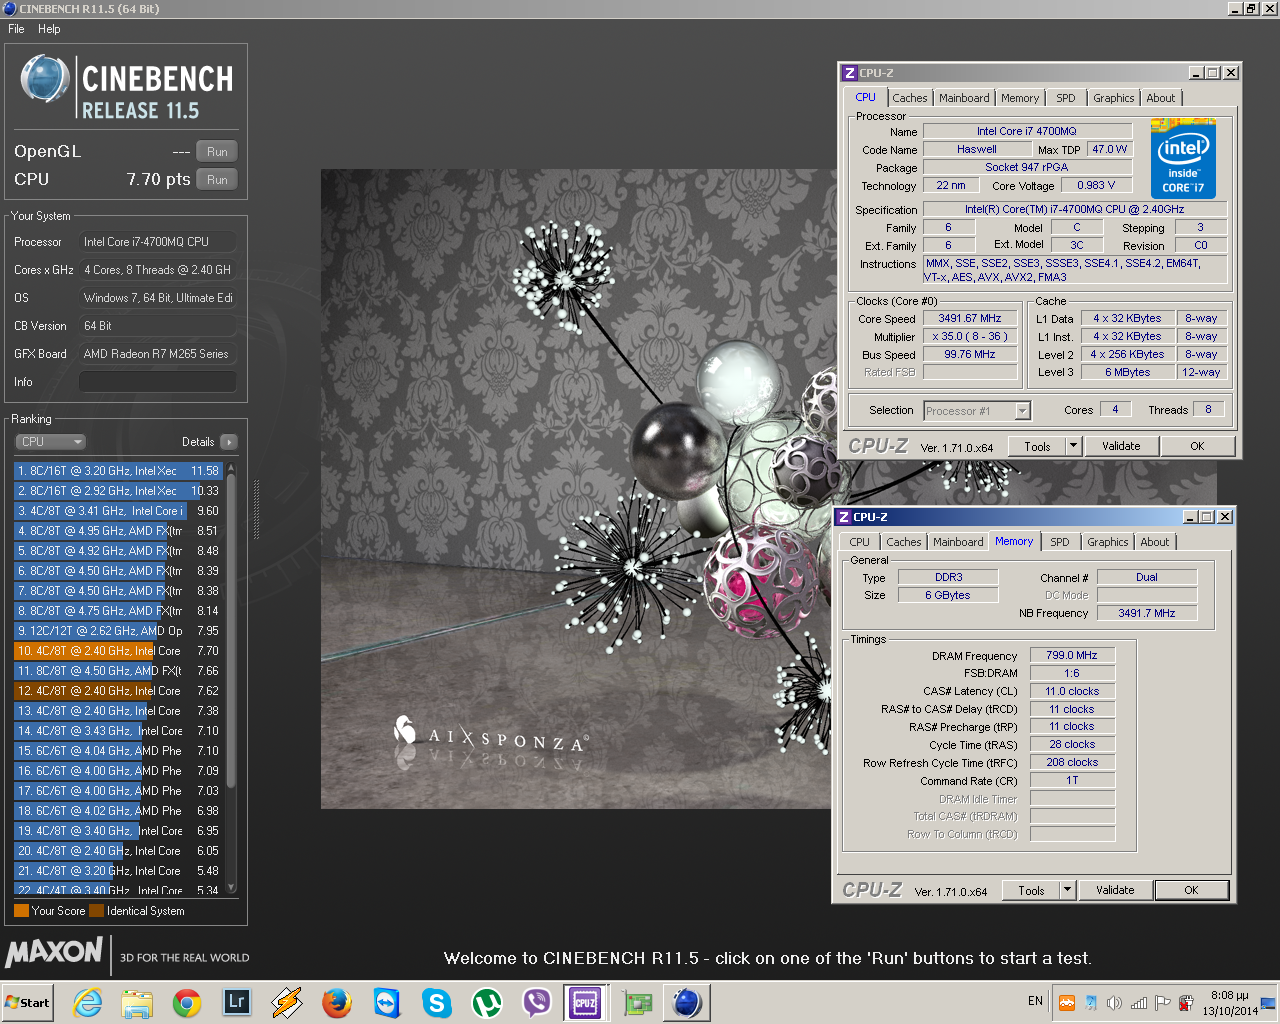This screenshot has height=1024, width=1280.
Task: Open Internet Explorer from the taskbar
Action: [x=88, y=1002]
